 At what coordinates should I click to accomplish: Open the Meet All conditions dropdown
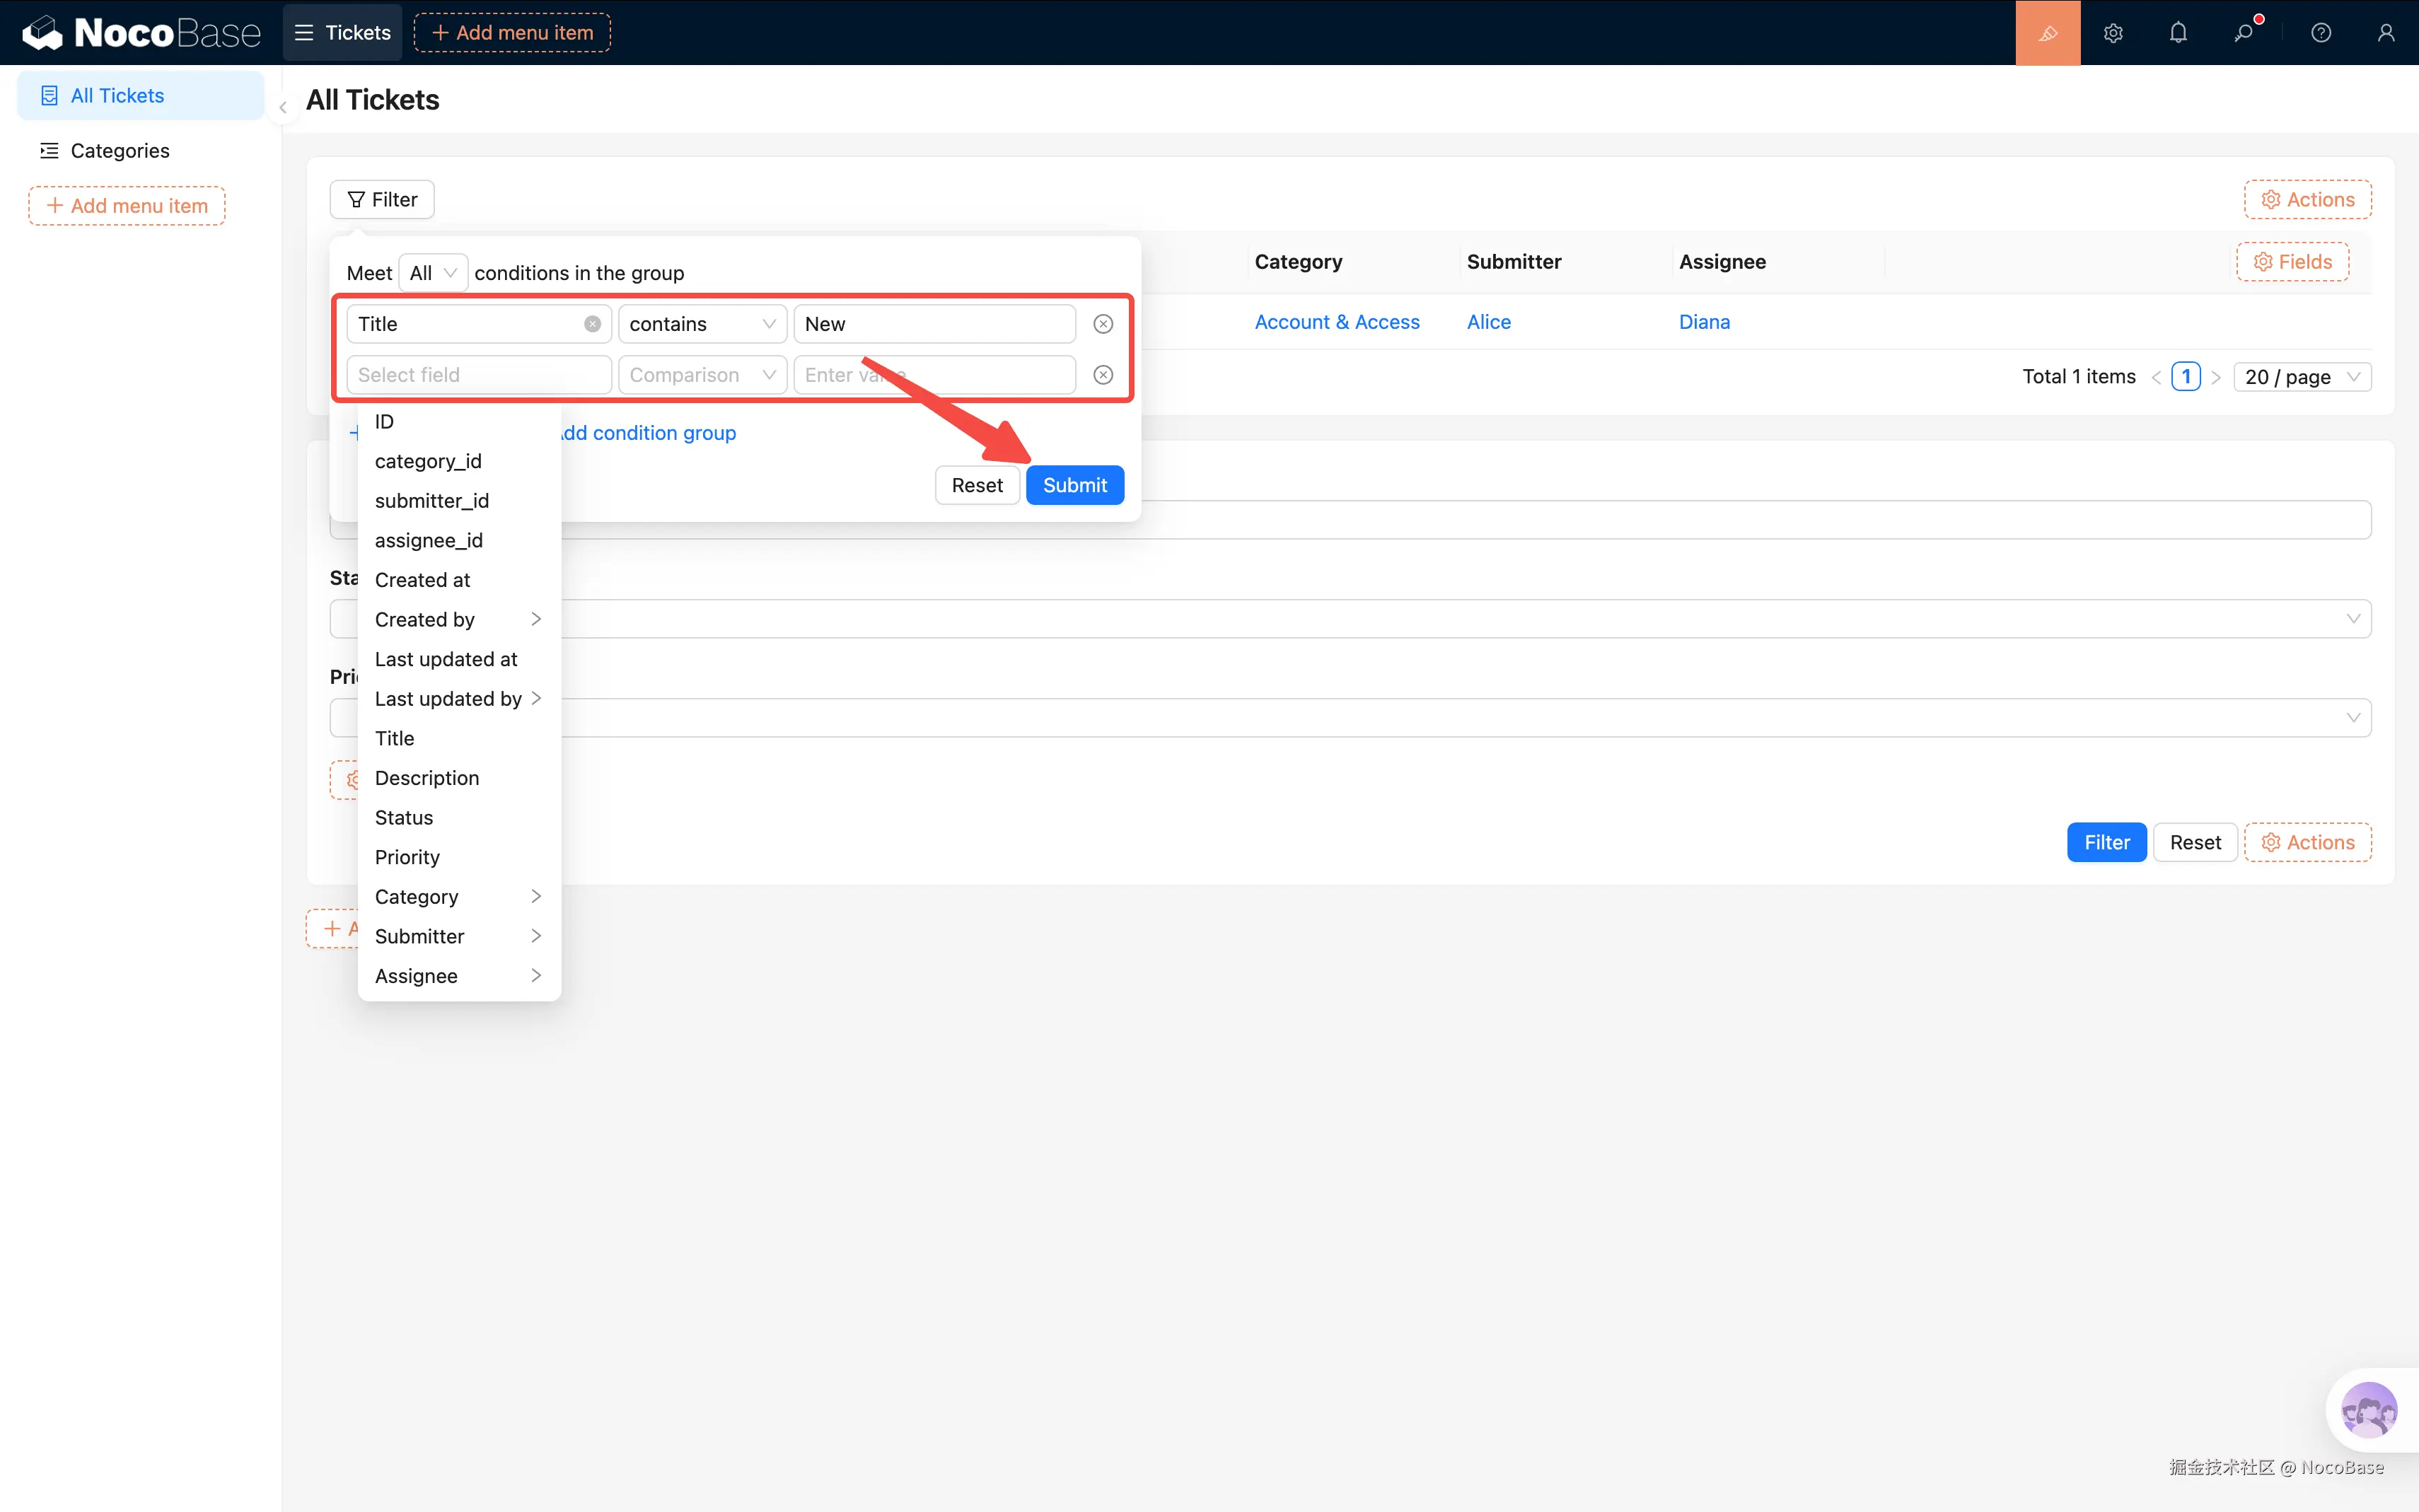(x=432, y=273)
